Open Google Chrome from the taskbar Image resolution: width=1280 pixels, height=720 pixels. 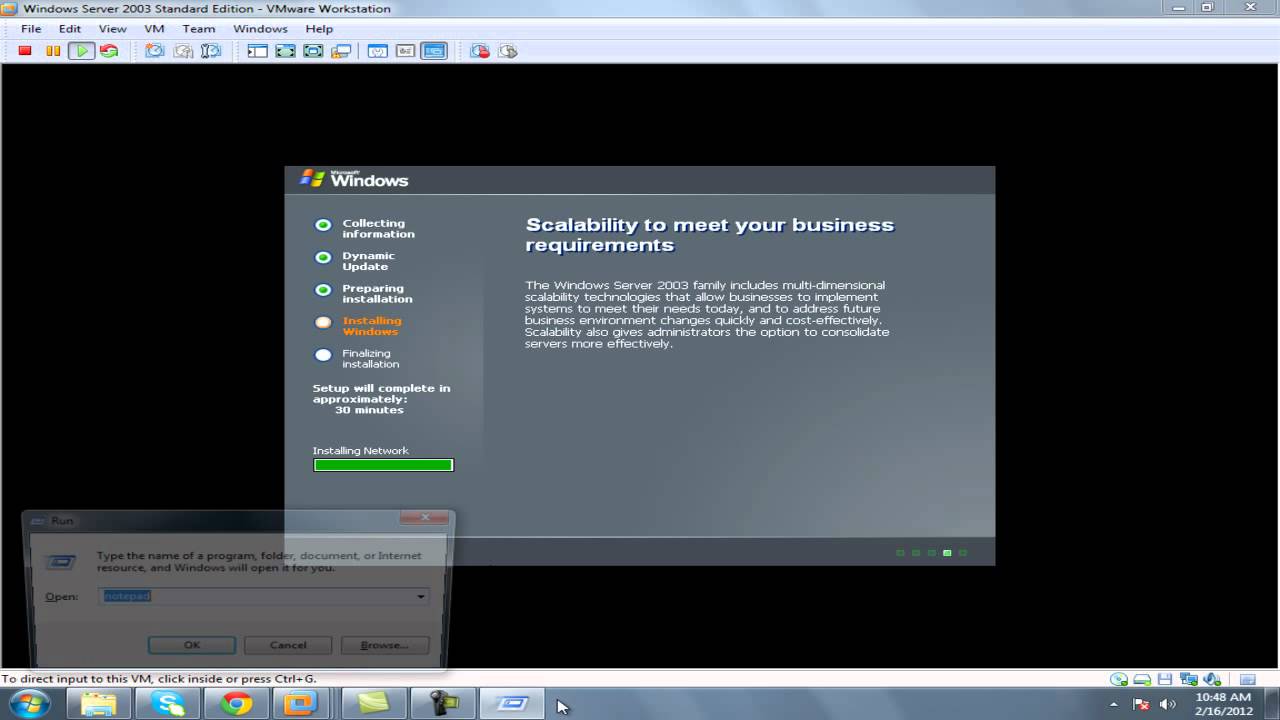coord(236,704)
